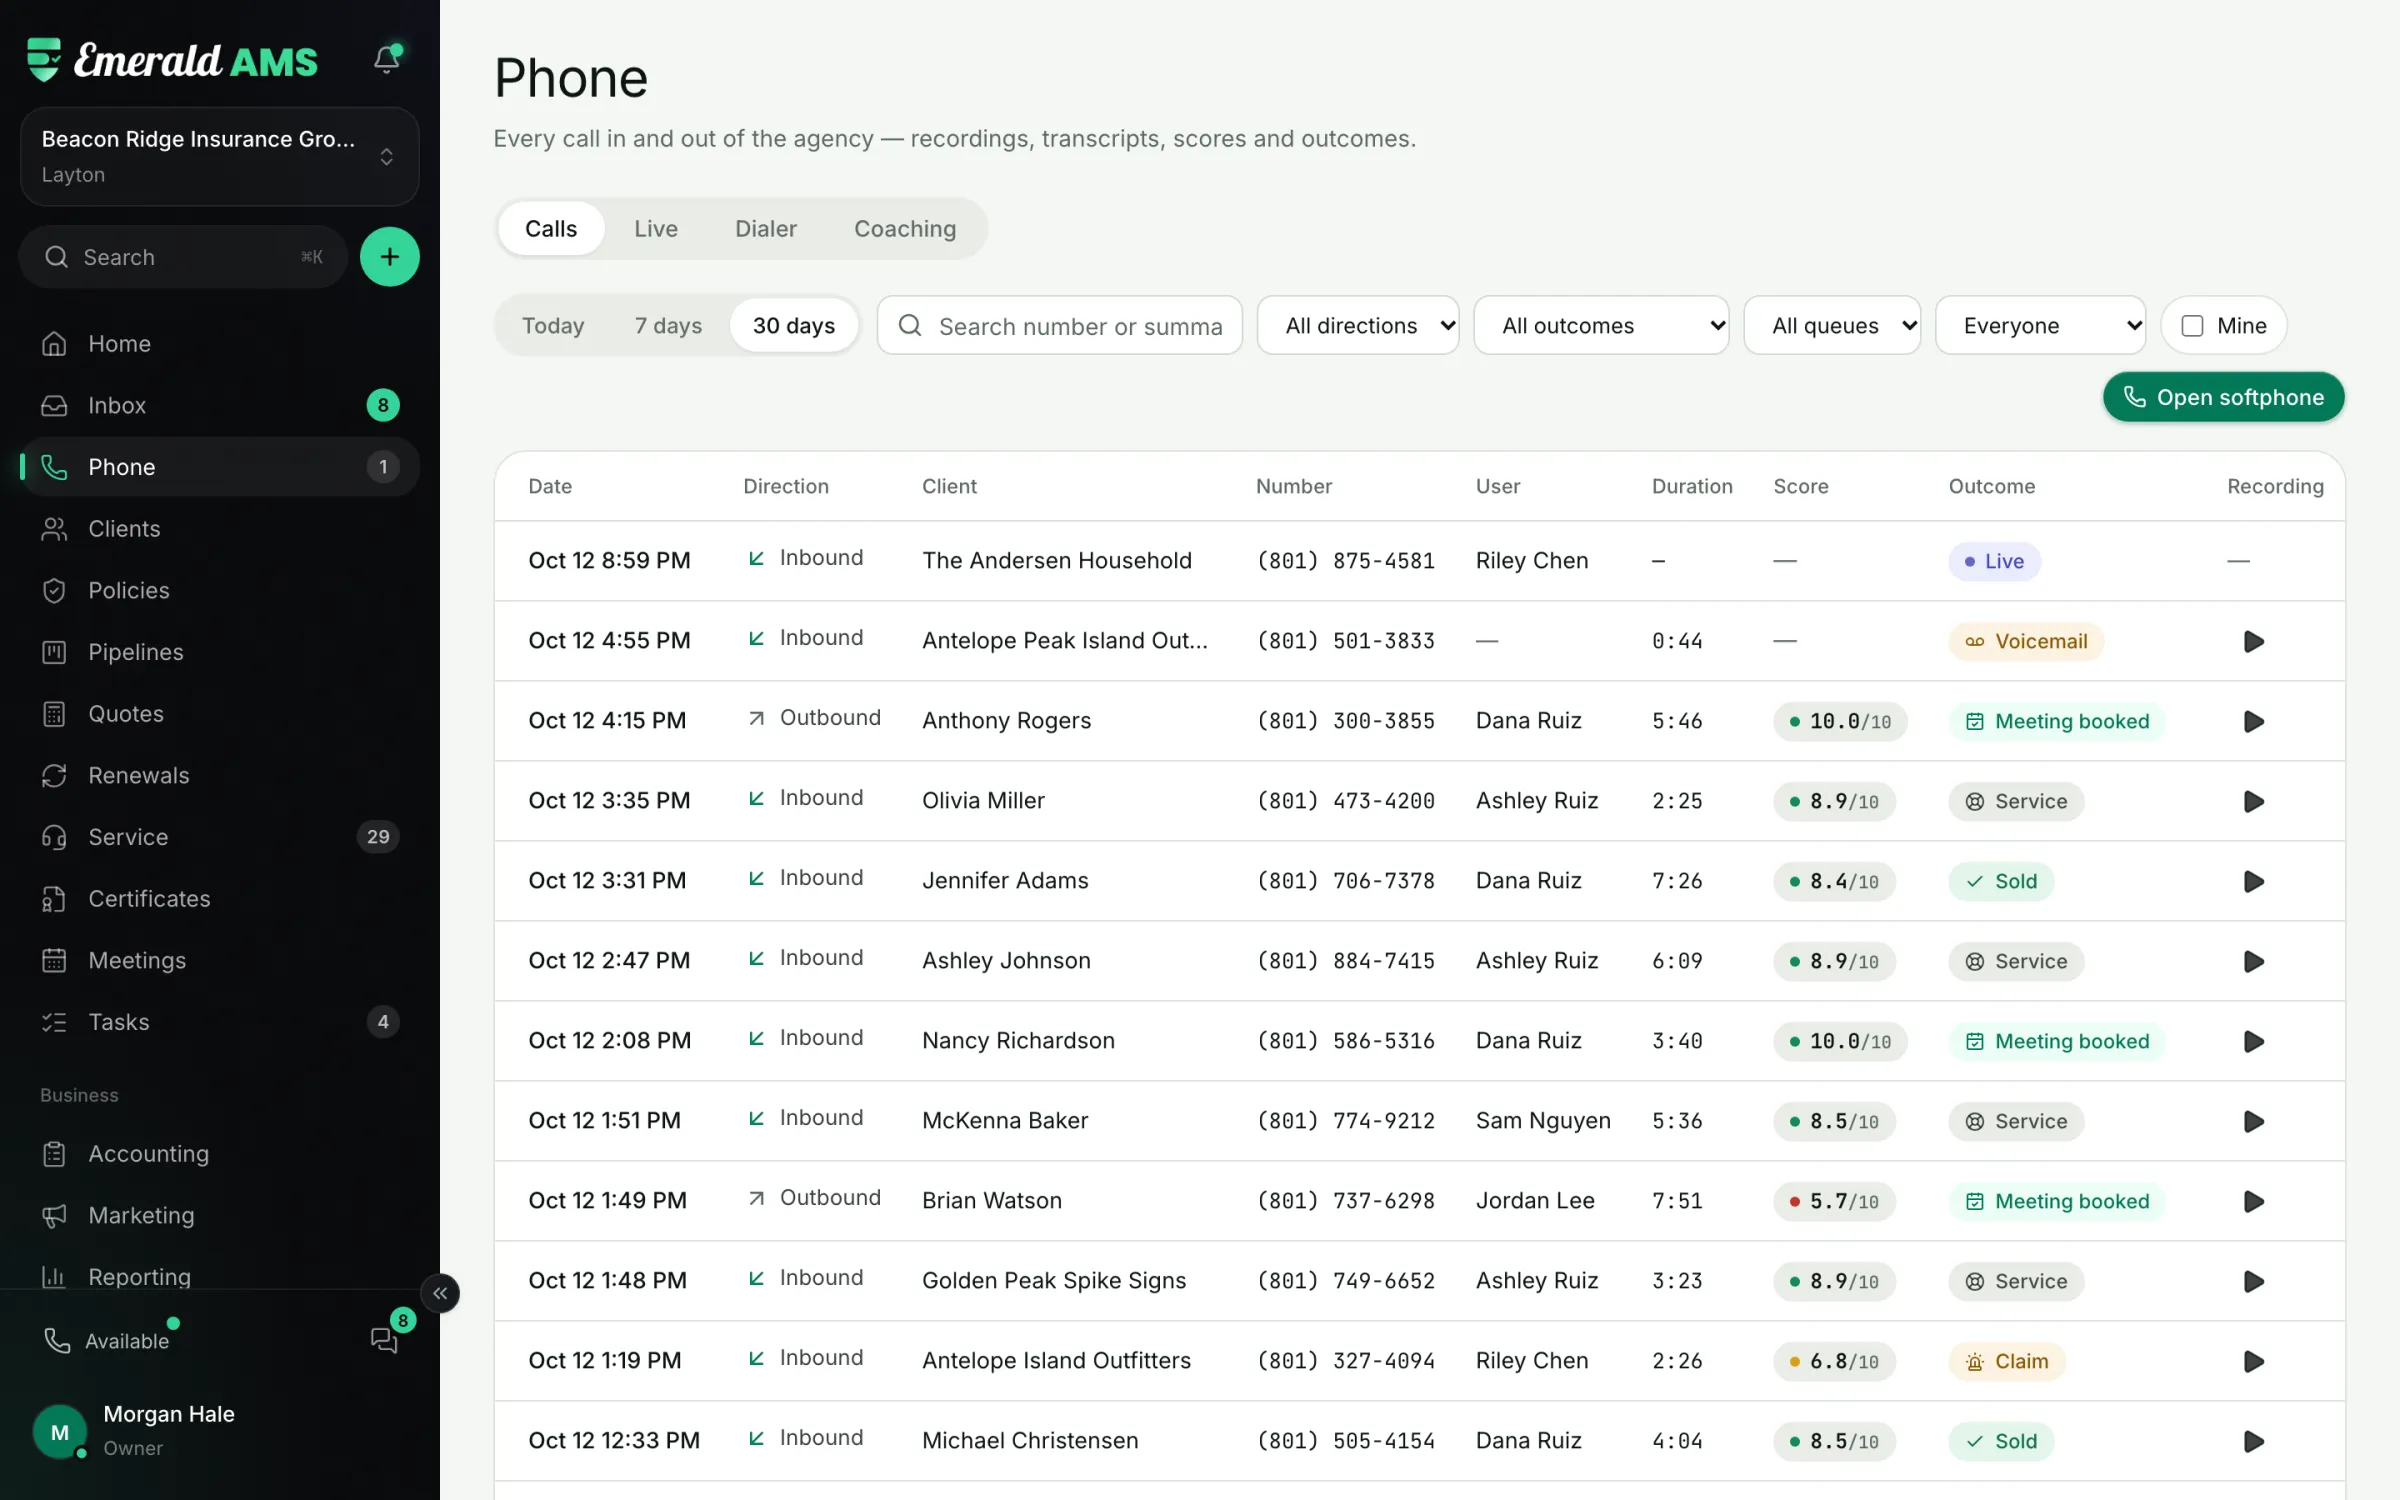
Task: Switch to the Dialer tab
Action: pyautogui.click(x=766, y=229)
